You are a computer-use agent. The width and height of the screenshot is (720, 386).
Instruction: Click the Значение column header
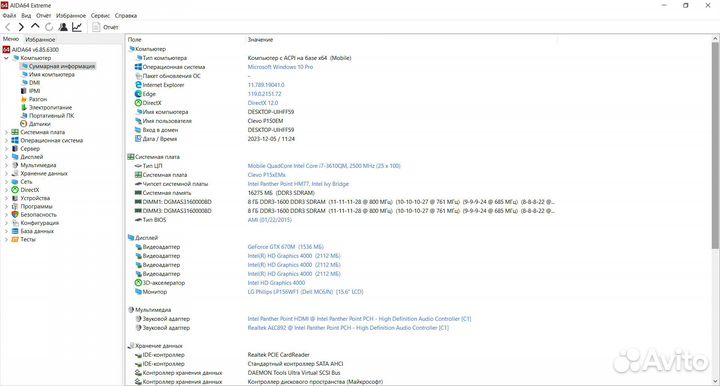point(260,39)
